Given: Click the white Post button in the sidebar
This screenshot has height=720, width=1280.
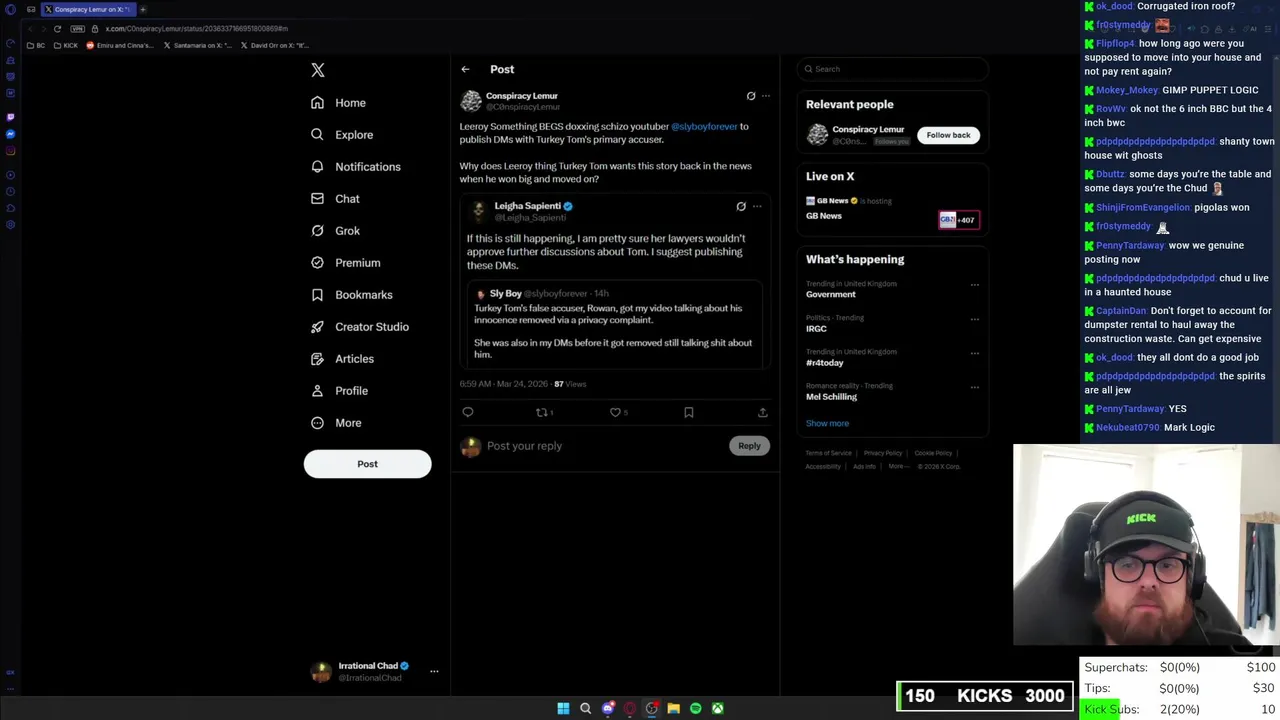Looking at the screenshot, I should pyautogui.click(x=367, y=464).
